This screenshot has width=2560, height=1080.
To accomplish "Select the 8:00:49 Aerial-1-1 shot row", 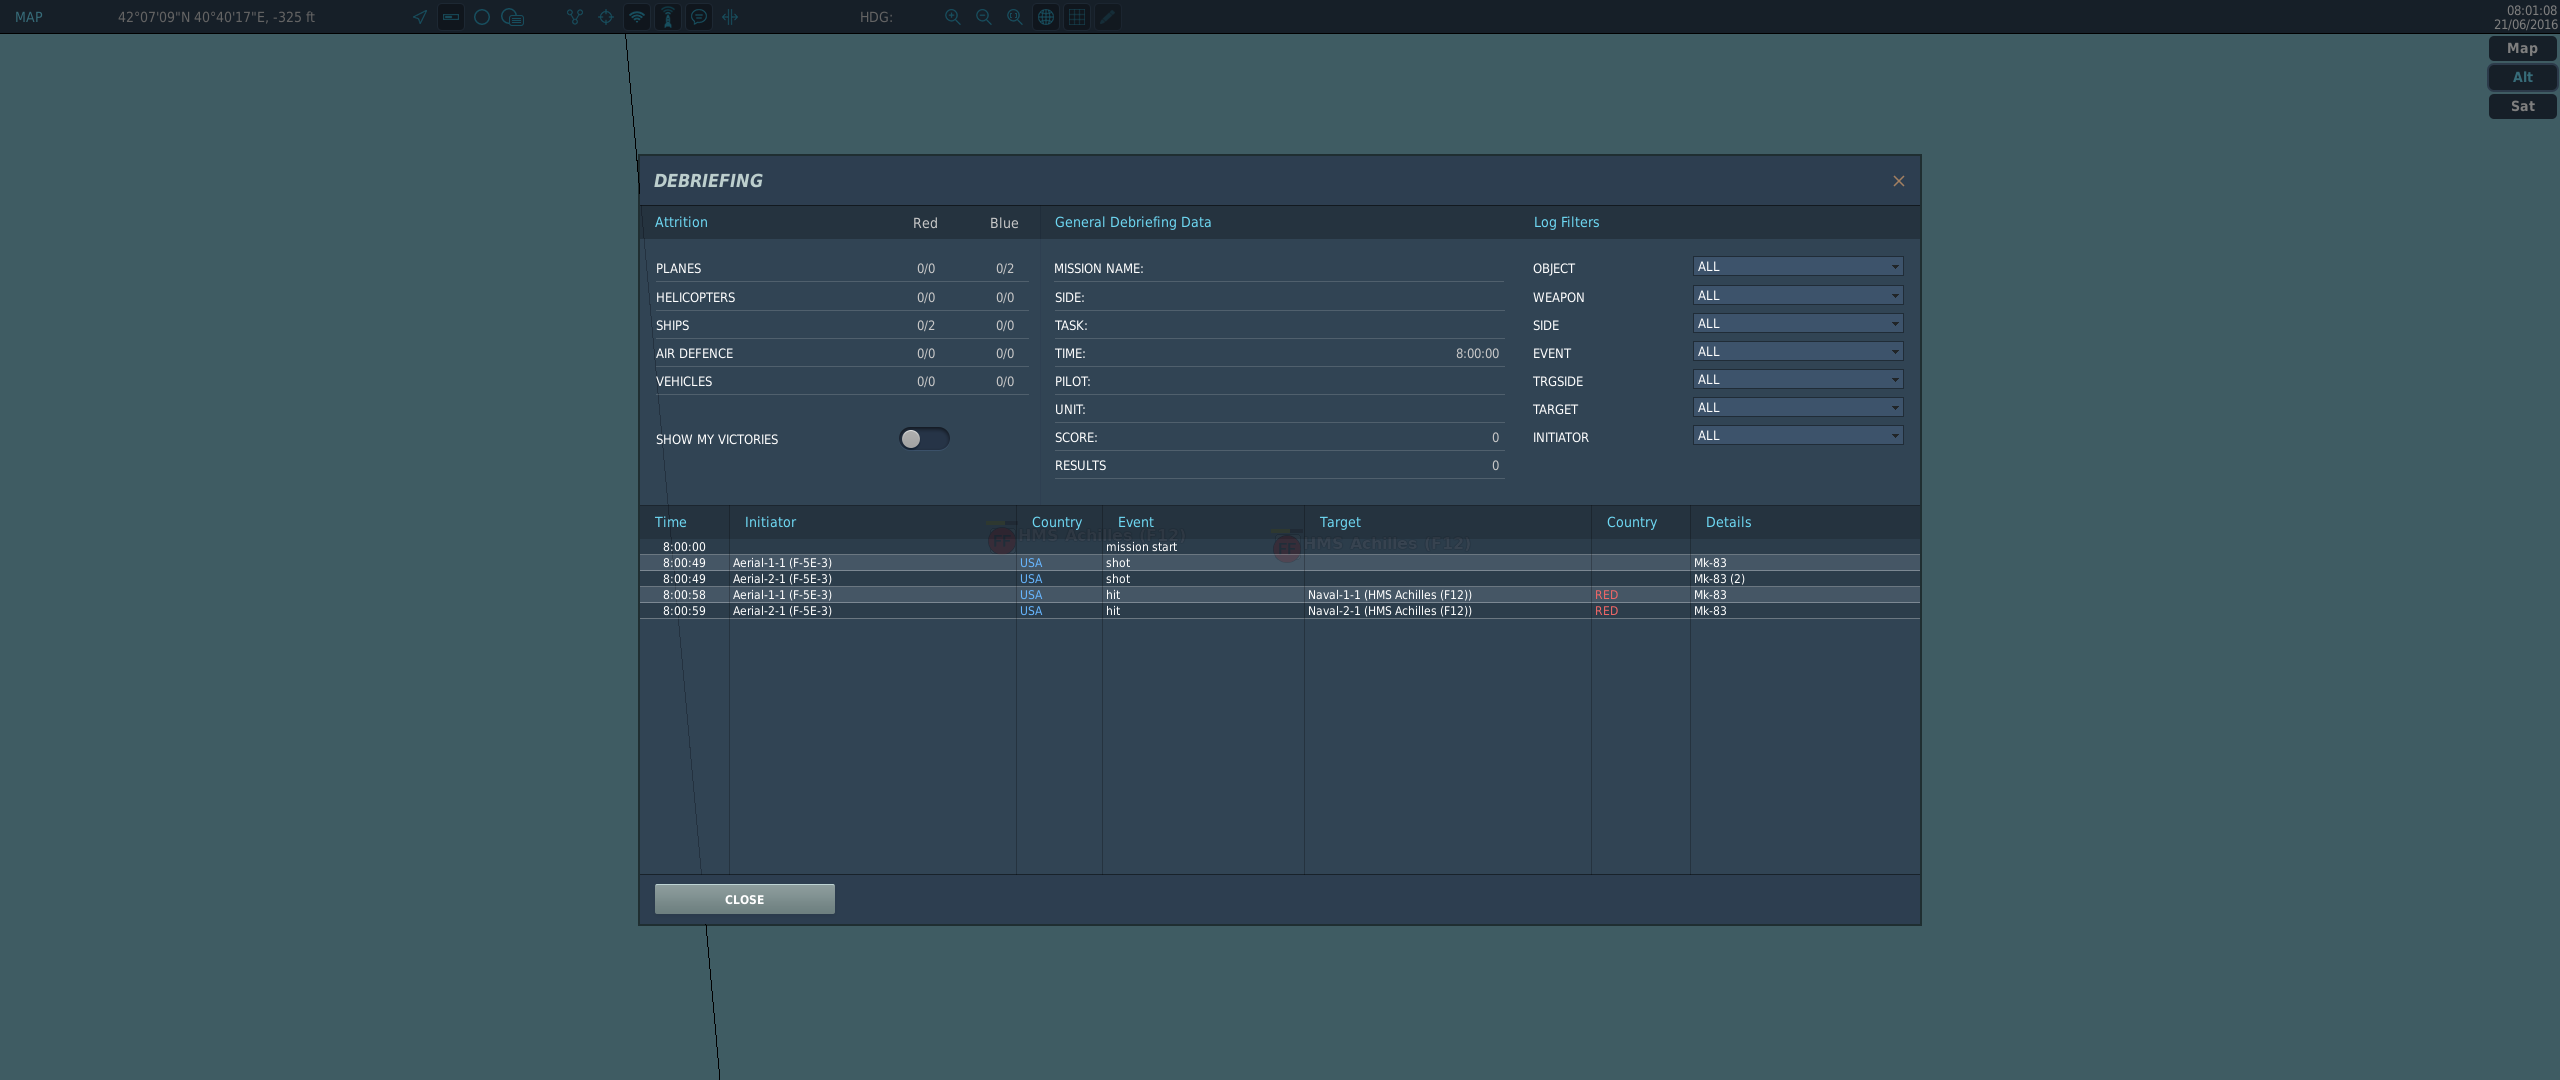I will point(1280,563).
